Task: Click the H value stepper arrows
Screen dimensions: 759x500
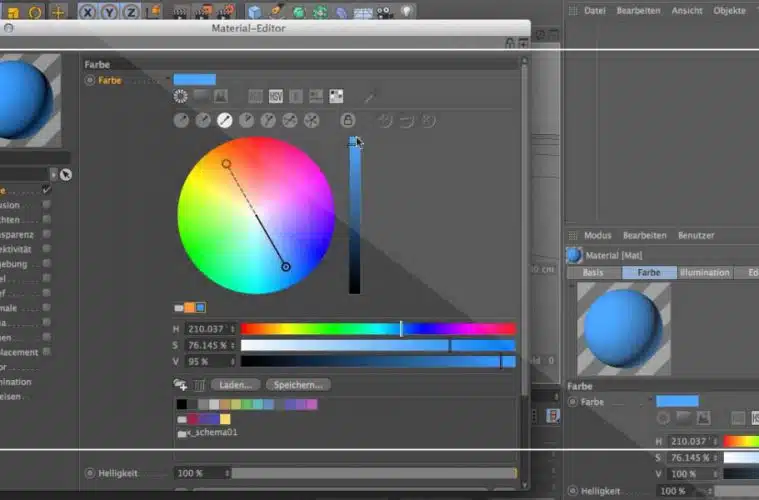Action: point(233,328)
